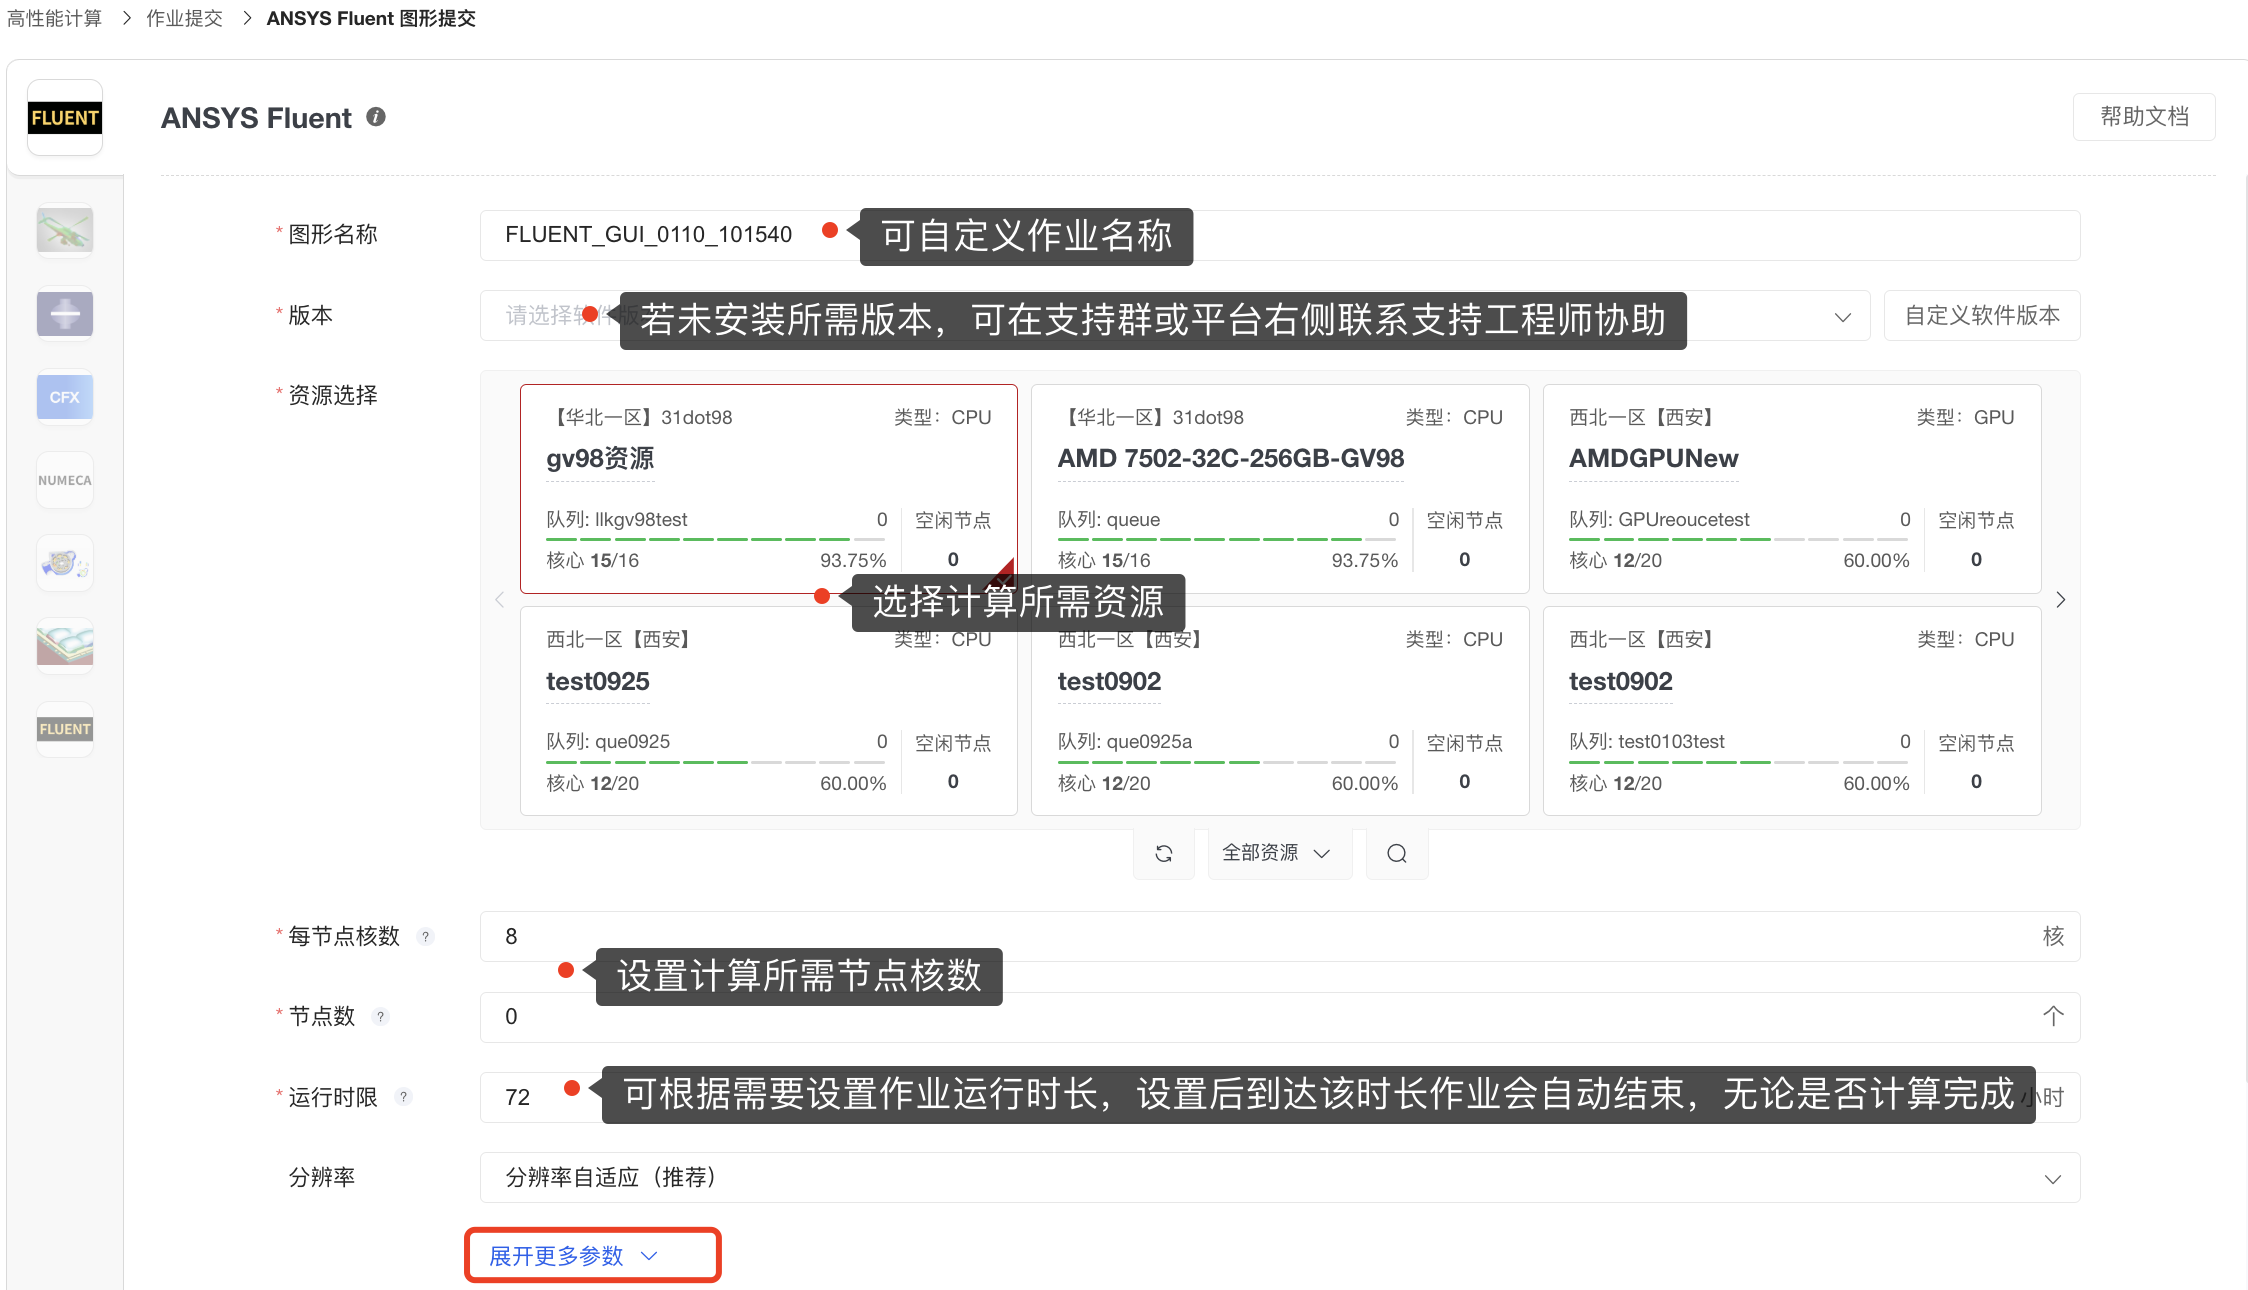2248x1290 pixels.
Task: Click help icon next to 运行时限
Action: [404, 1097]
